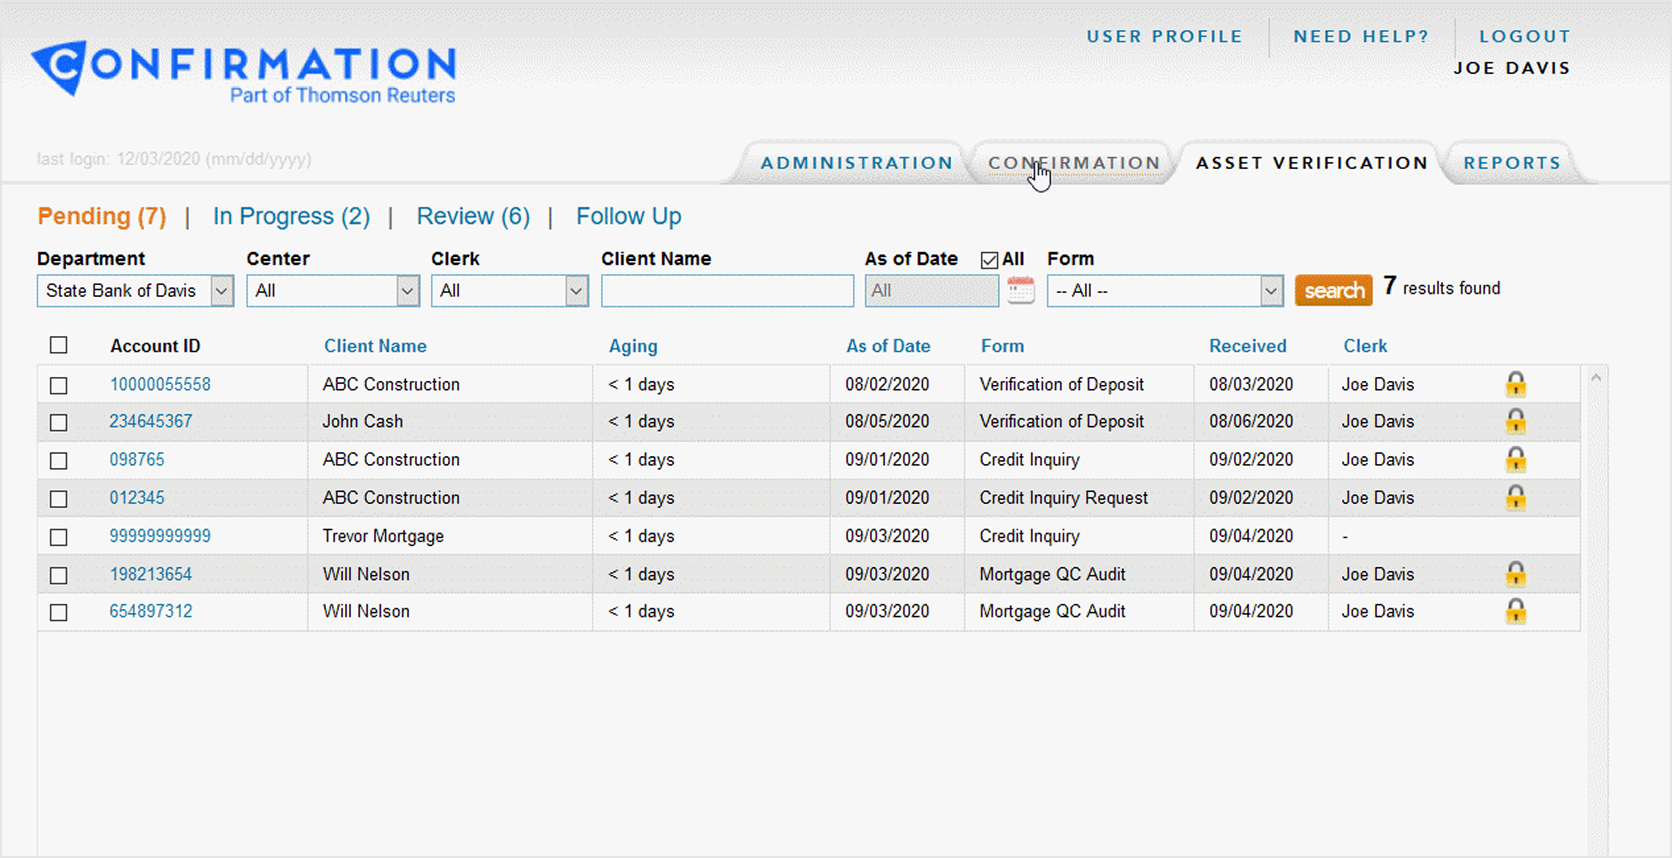Open account 99999999999 link

pyautogui.click(x=160, y=536)
